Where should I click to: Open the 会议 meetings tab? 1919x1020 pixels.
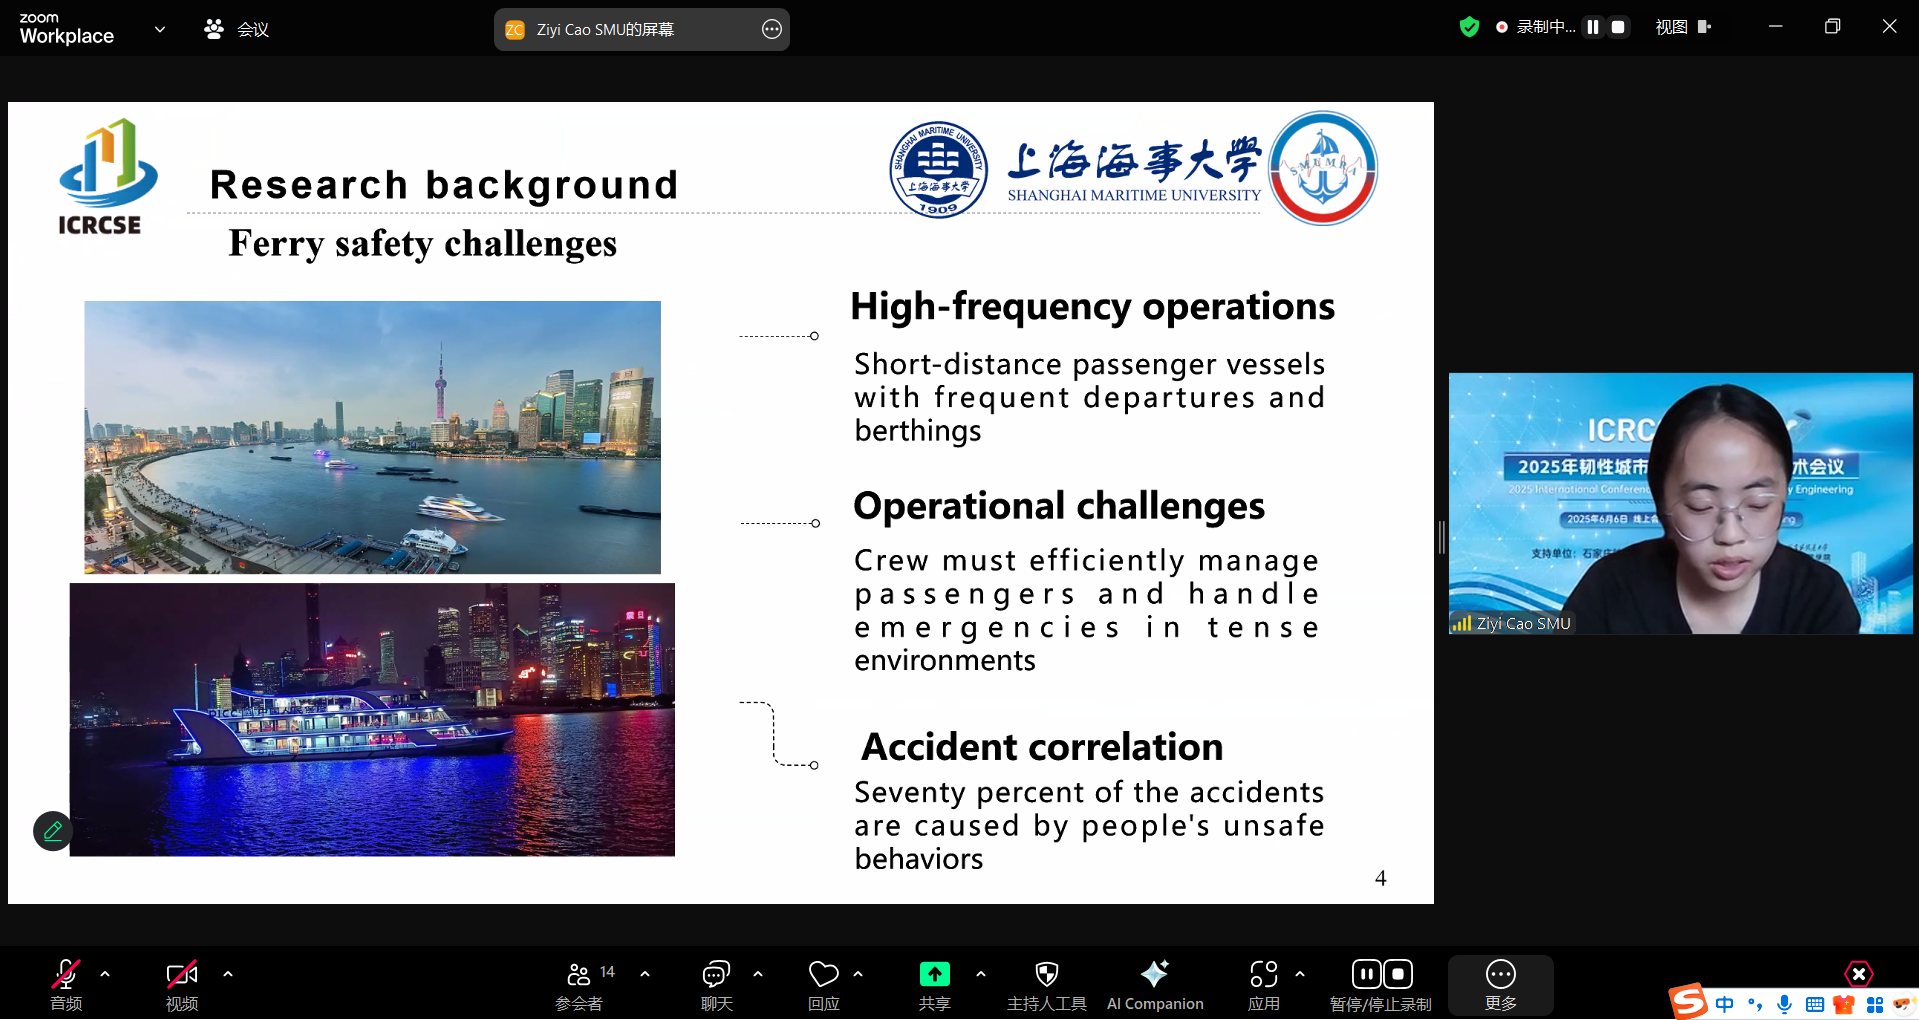pos(237,29)
